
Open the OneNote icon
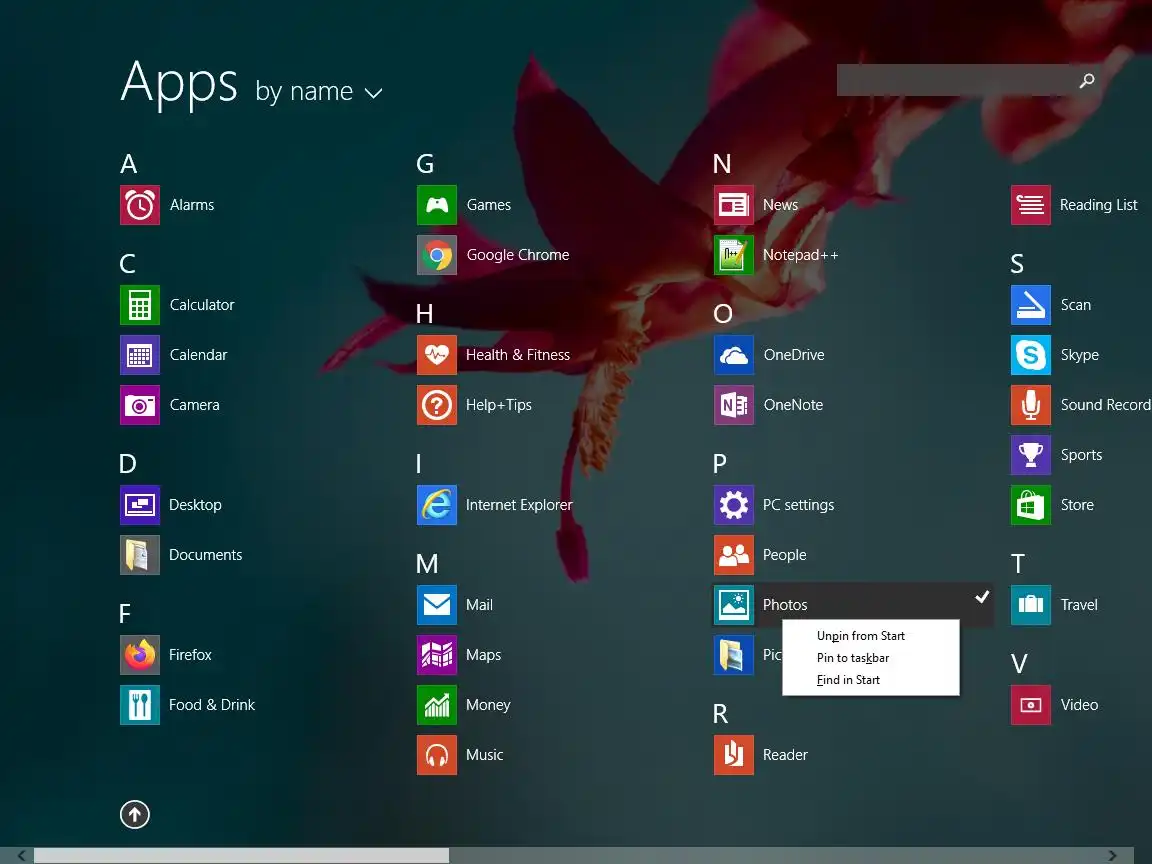(733, 405)
